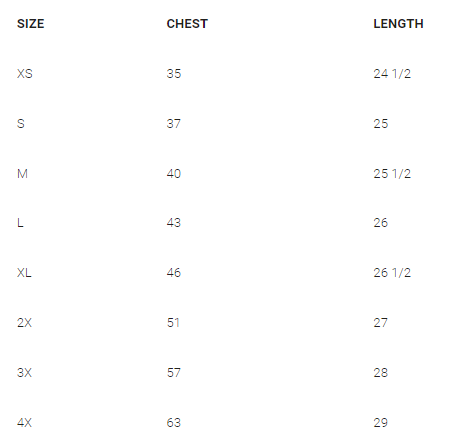Select the 2X size row label
The width and height of the screenshot is (456, 448).
point(24,323)
